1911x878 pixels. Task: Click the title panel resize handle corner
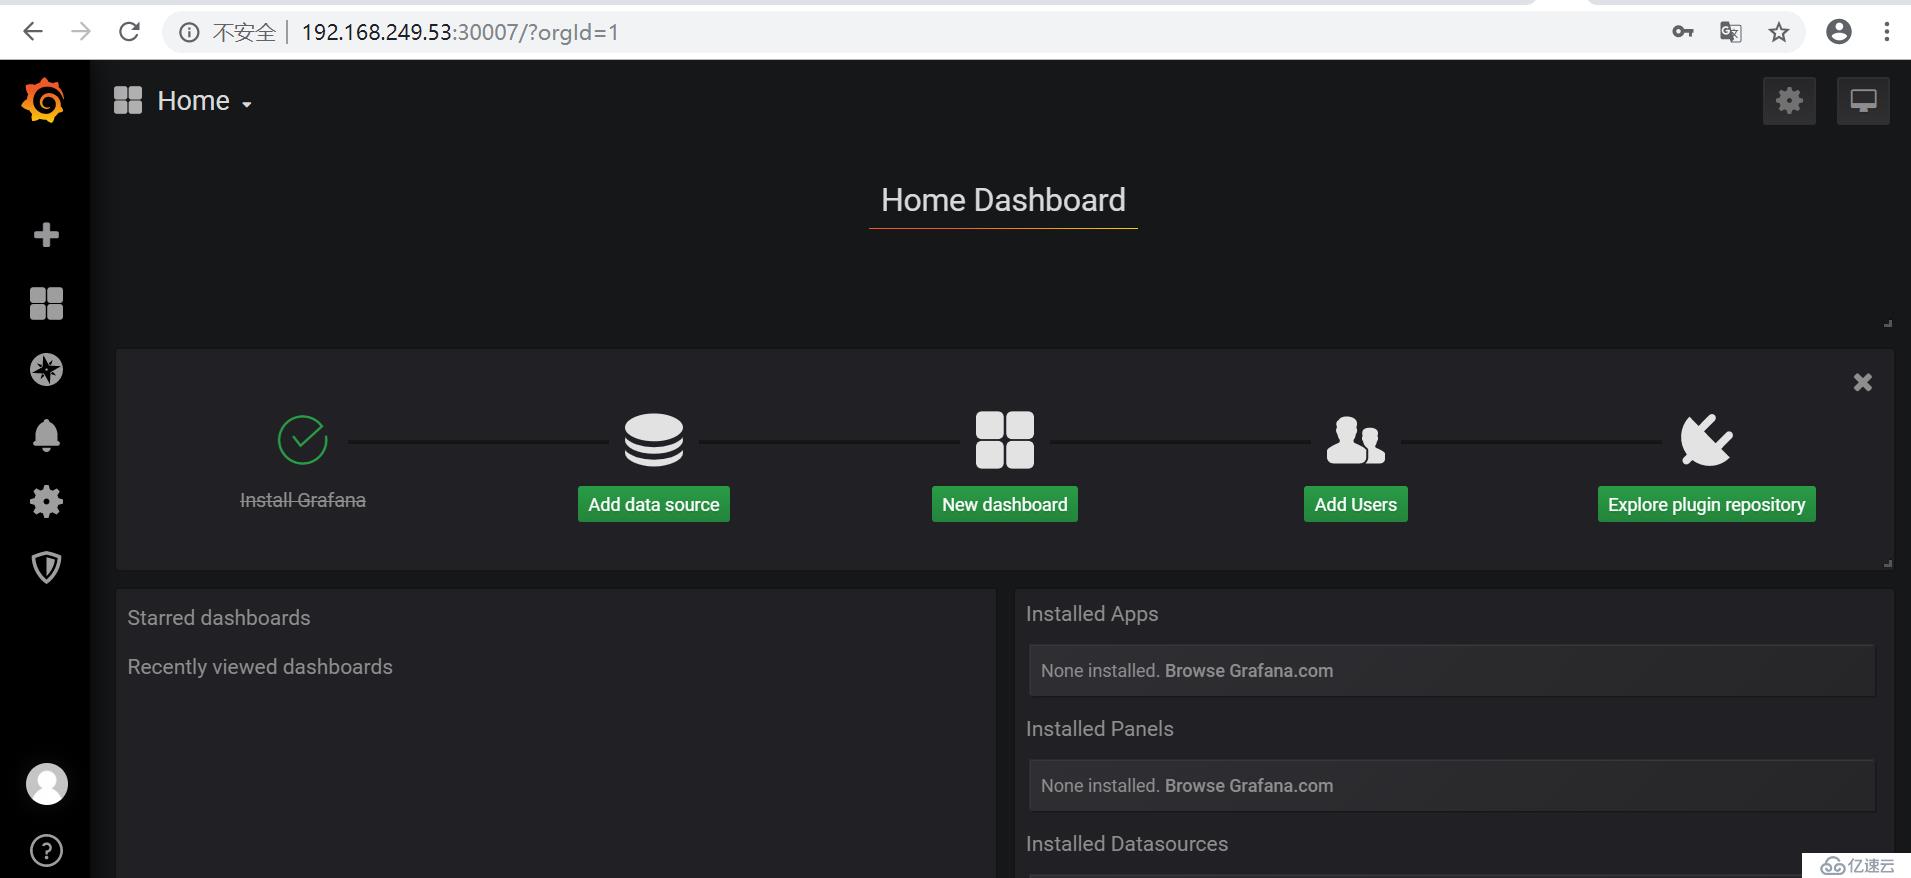(x=1888, y=324)
